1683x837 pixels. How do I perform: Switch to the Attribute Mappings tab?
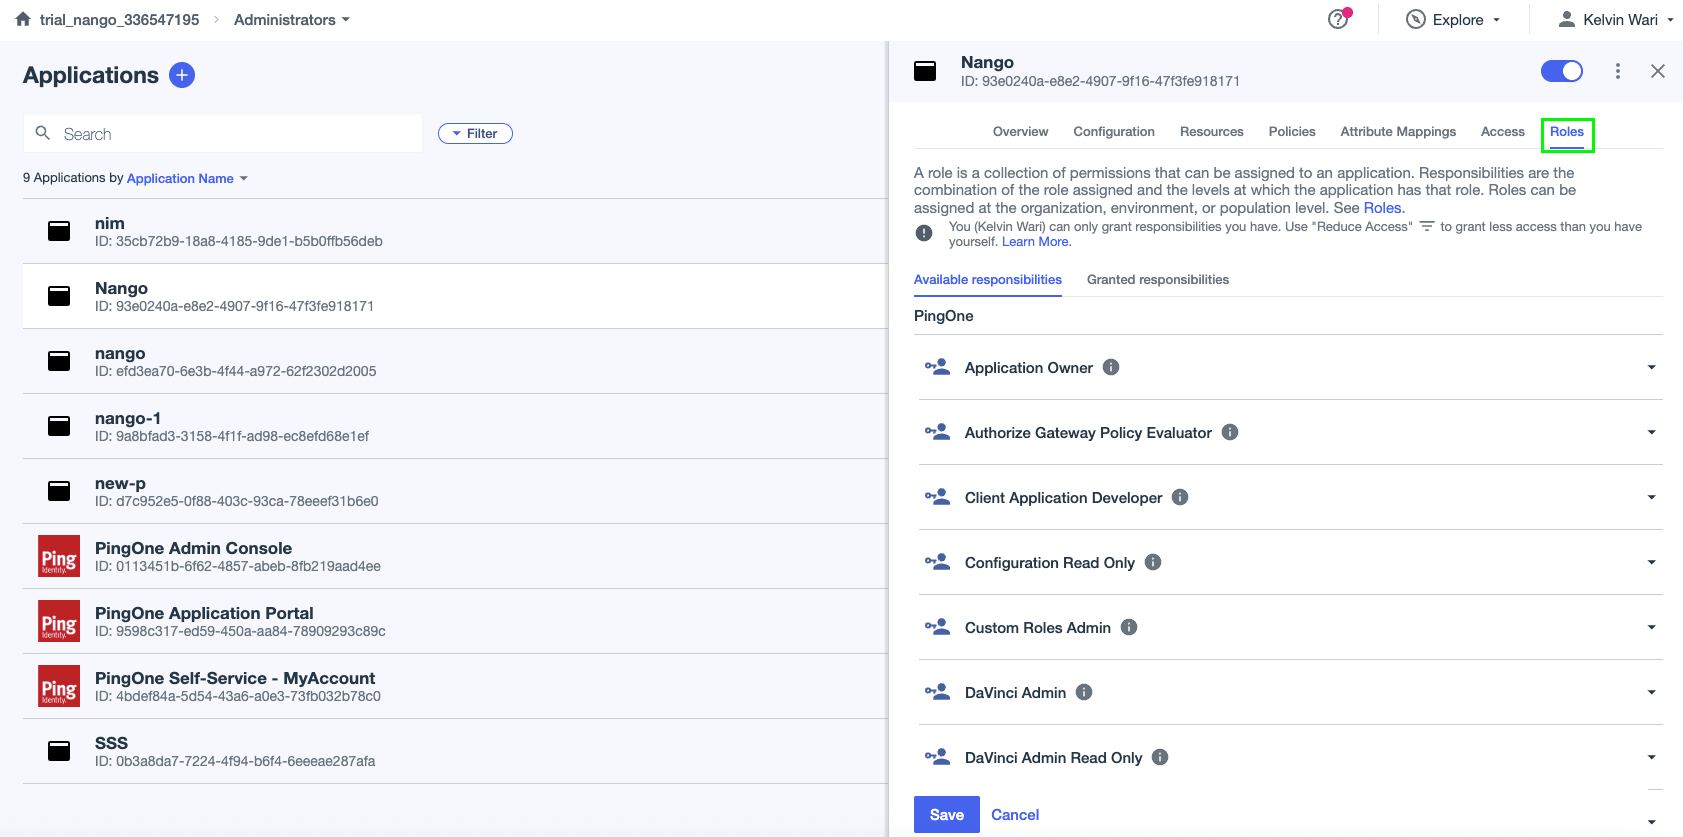(x=1398, y=131)
